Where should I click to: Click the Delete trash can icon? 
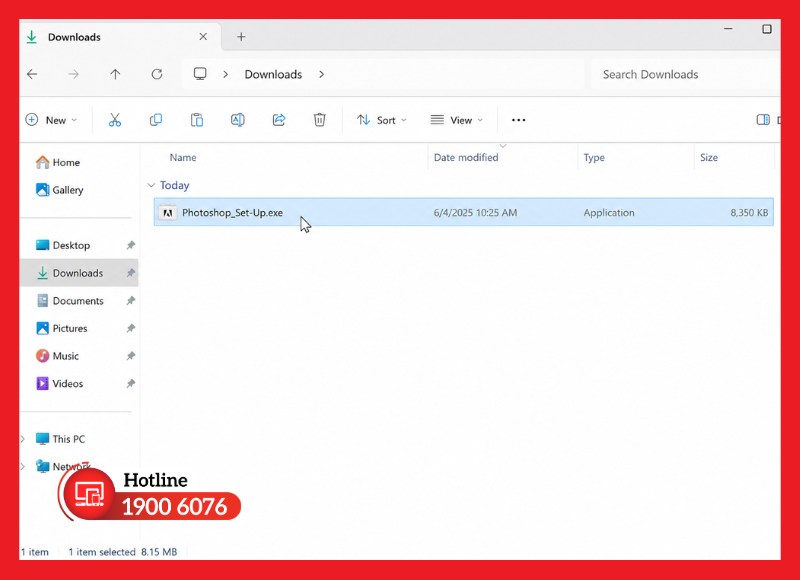(319, 120)
